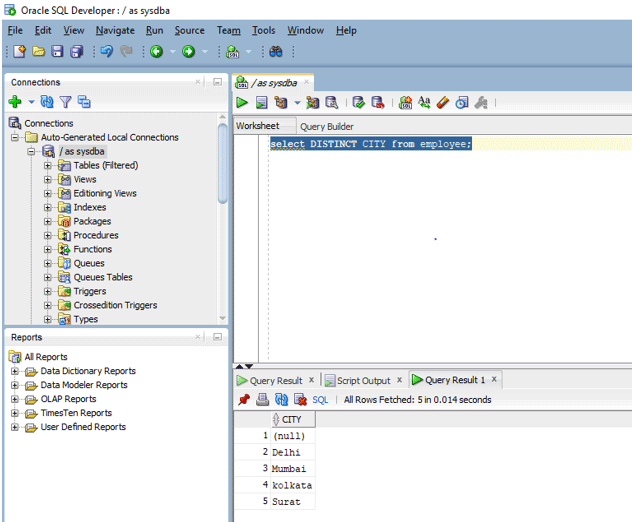Click the Connections tree vertical scrollbar thumb
Screen dimensions: 632x522
[x=222, y=163]
